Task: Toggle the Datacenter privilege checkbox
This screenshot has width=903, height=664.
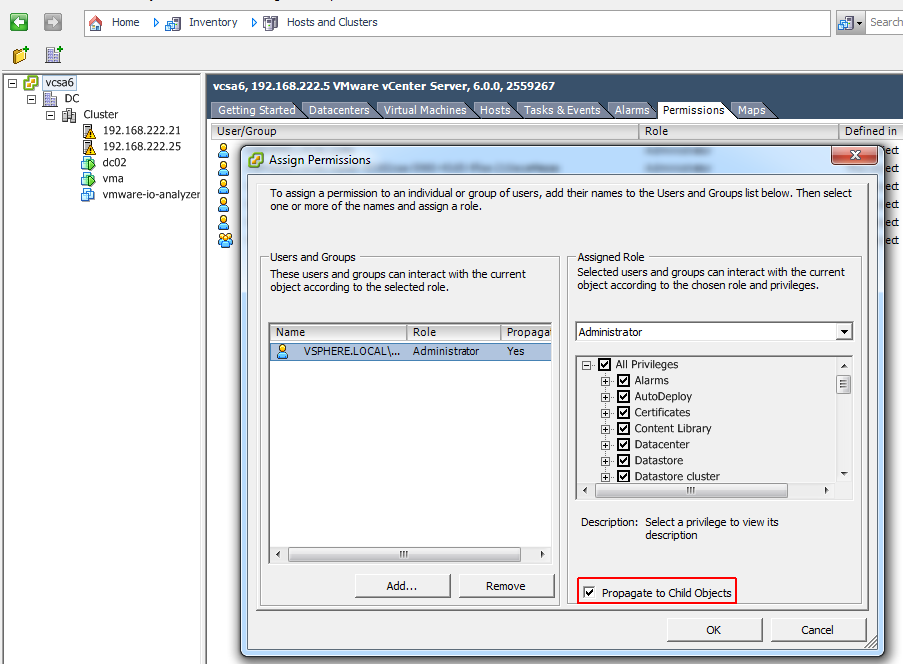Action: 623,445
